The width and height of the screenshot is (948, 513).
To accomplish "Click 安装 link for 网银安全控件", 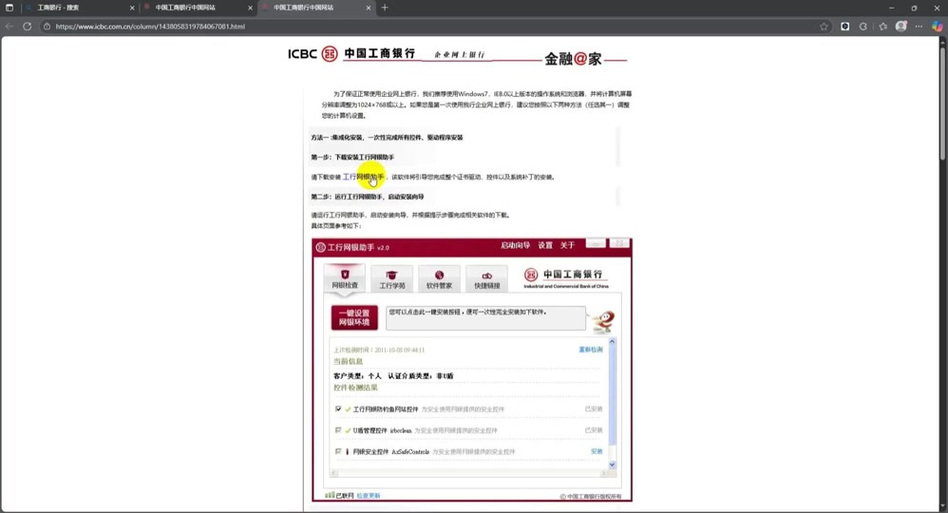I will (x=597, y=451).
